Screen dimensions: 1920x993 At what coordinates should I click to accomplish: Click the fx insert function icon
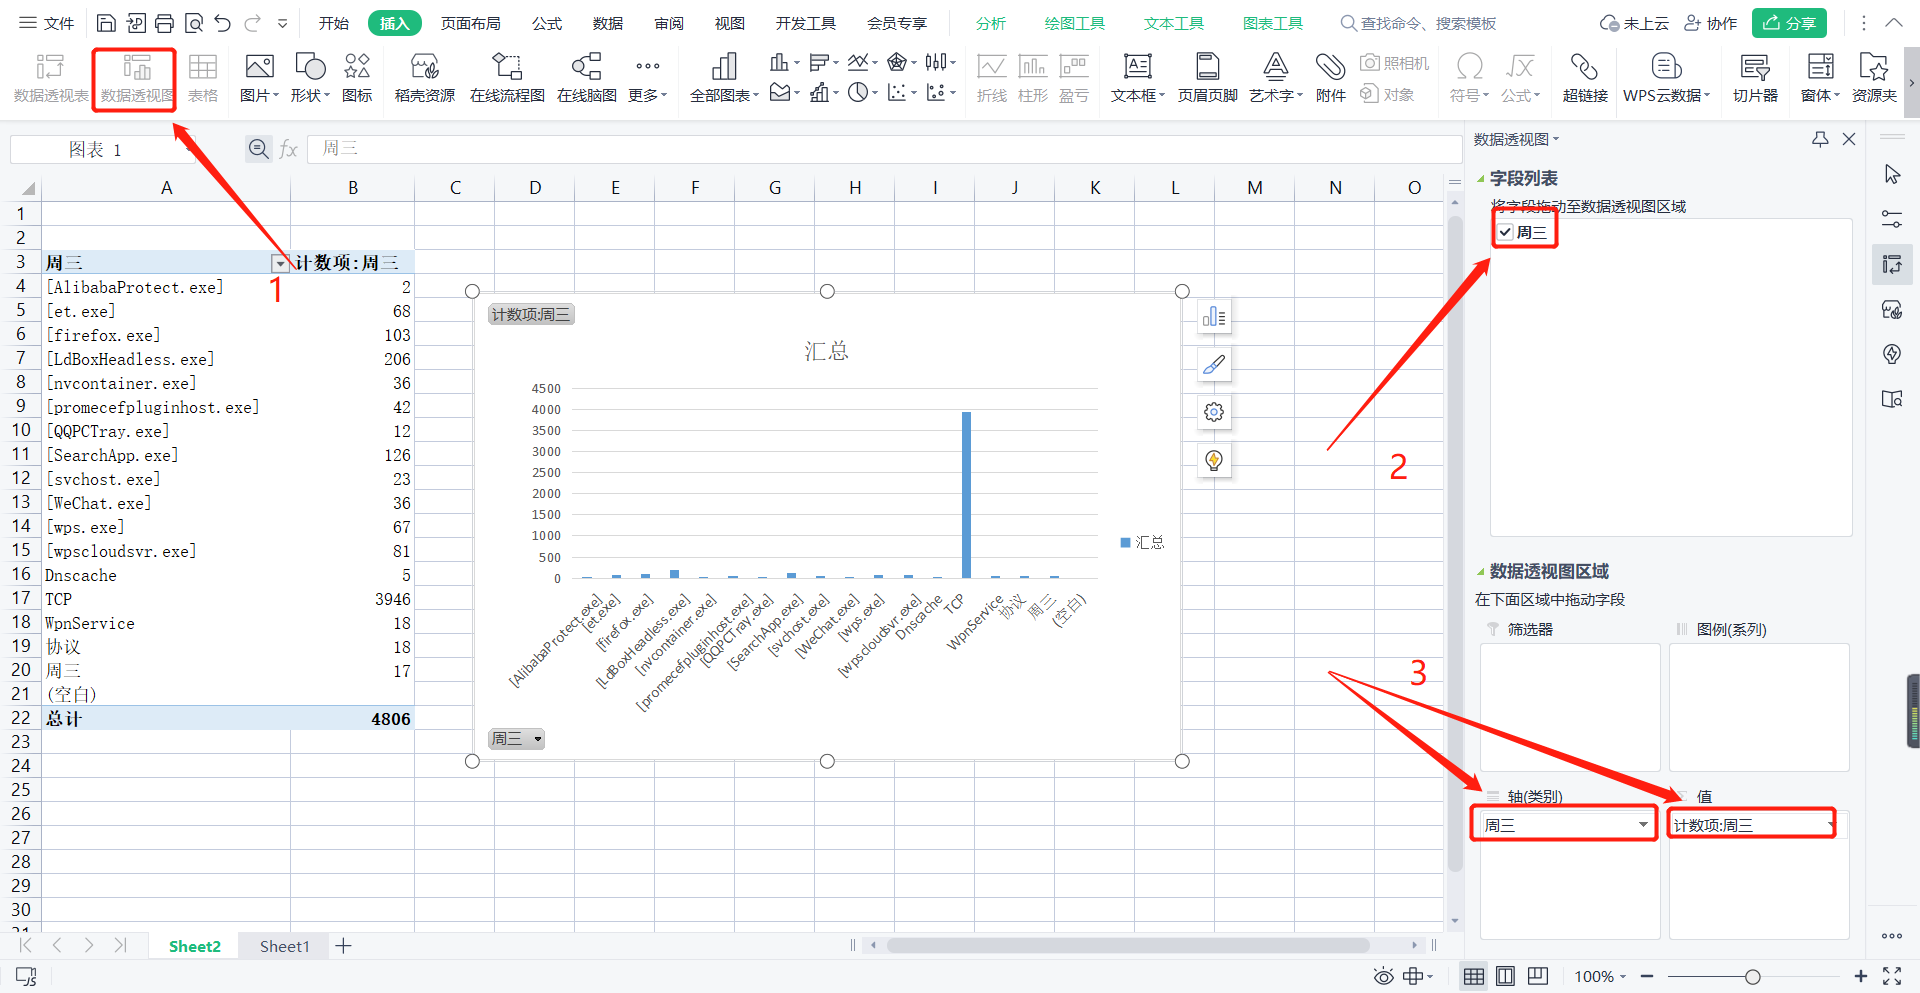[289, 149]
